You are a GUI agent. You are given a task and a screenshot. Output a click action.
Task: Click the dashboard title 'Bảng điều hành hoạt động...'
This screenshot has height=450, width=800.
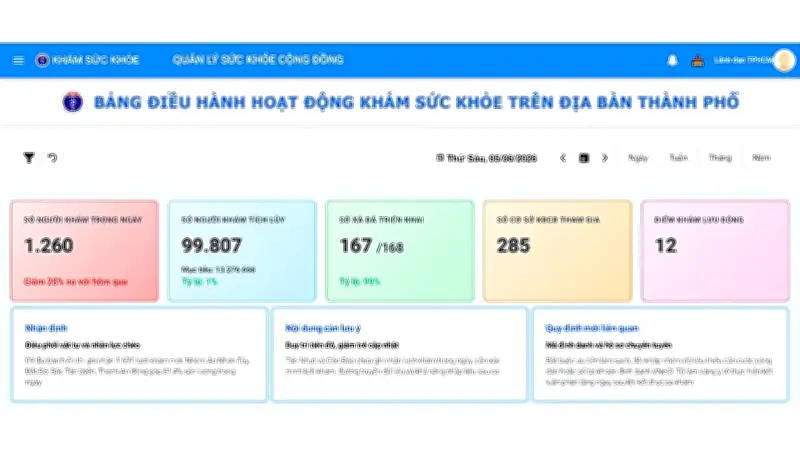416,102
